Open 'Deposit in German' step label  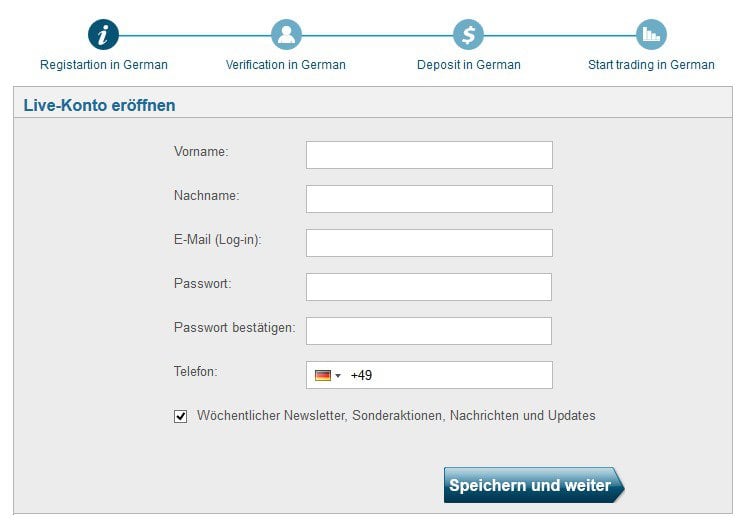(x=468, y=65)
